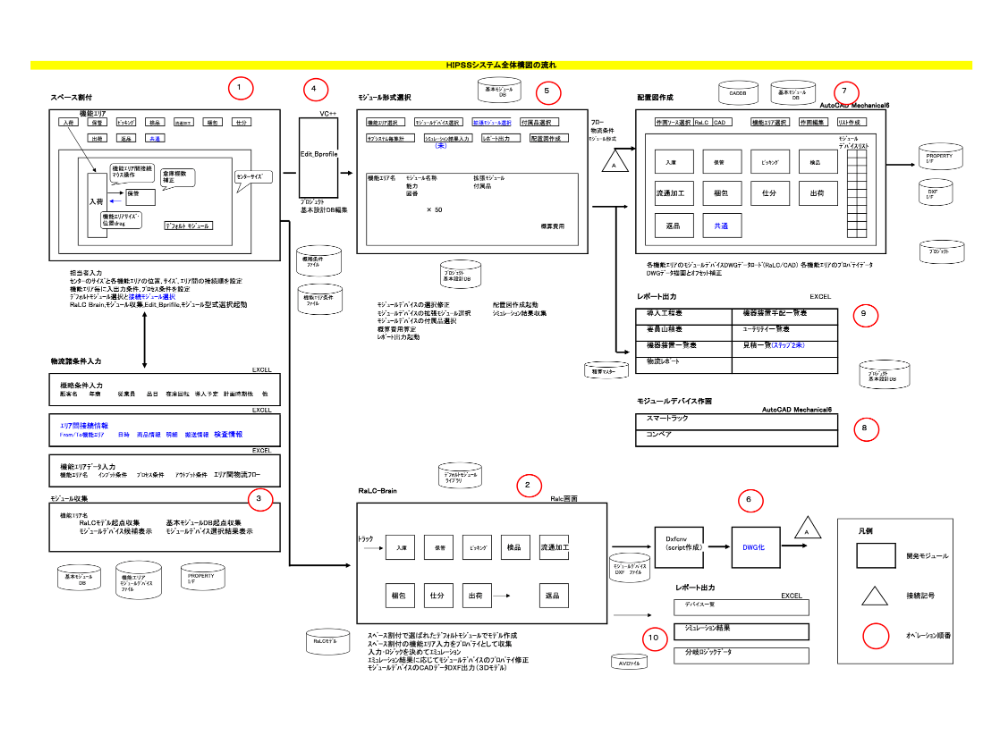Click the yellow HIPSS title banner
This screenshot has width=1000, height=750.
[x=500, y=64]
